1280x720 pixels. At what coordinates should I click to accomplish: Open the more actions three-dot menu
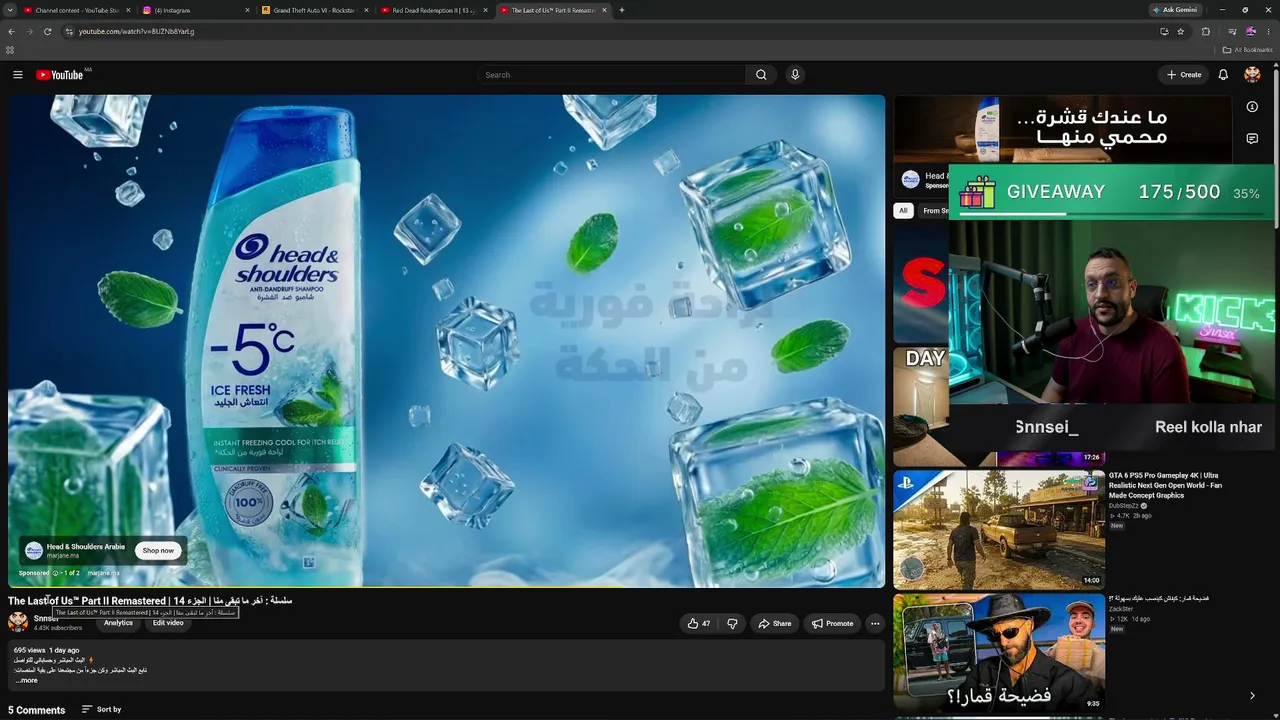coord(875,623)
